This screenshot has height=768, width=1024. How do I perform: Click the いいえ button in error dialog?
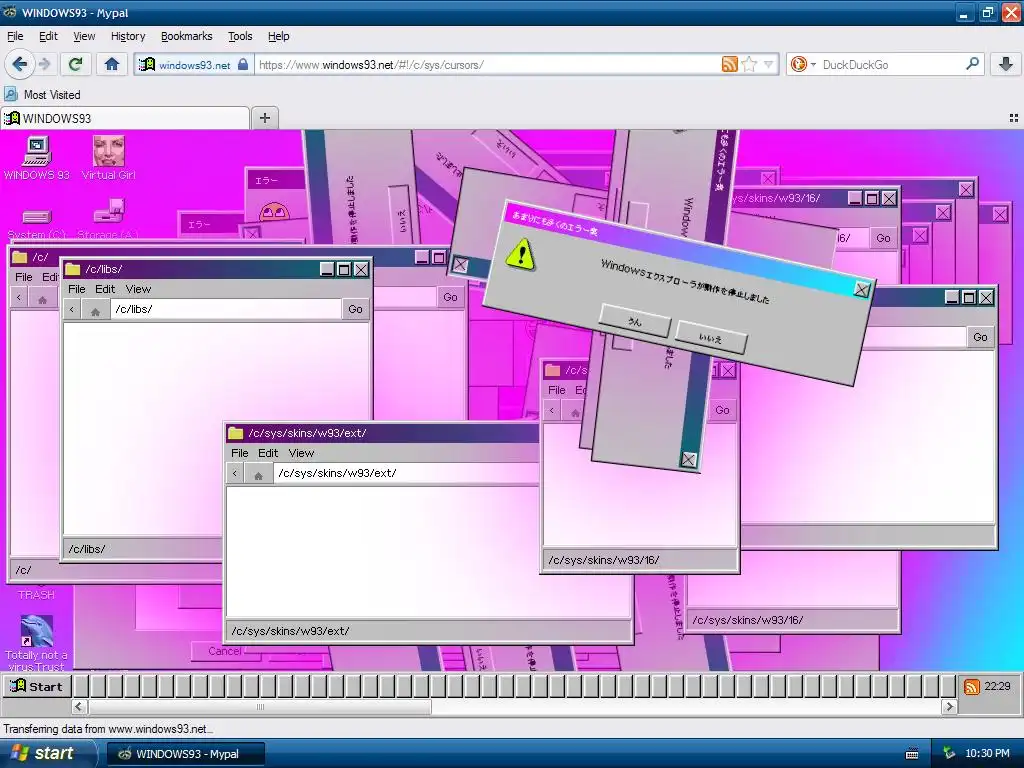(711, 338)
